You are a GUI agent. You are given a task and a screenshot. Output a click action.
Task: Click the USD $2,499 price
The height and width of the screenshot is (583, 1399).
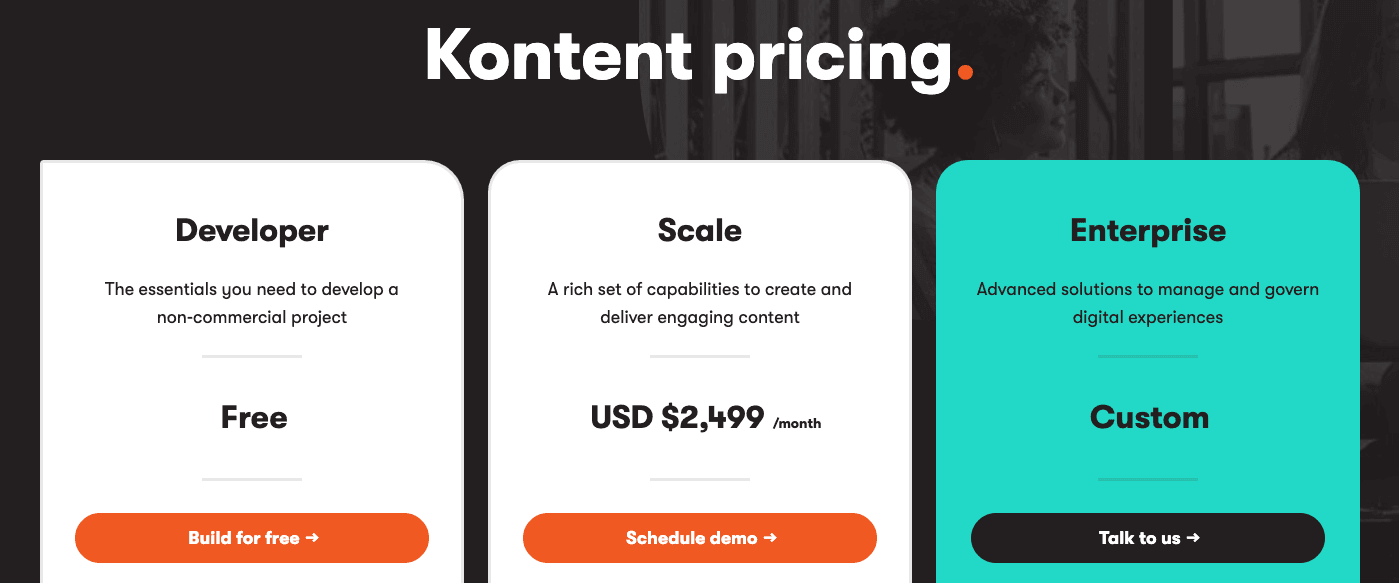click(x=678, y=417)
